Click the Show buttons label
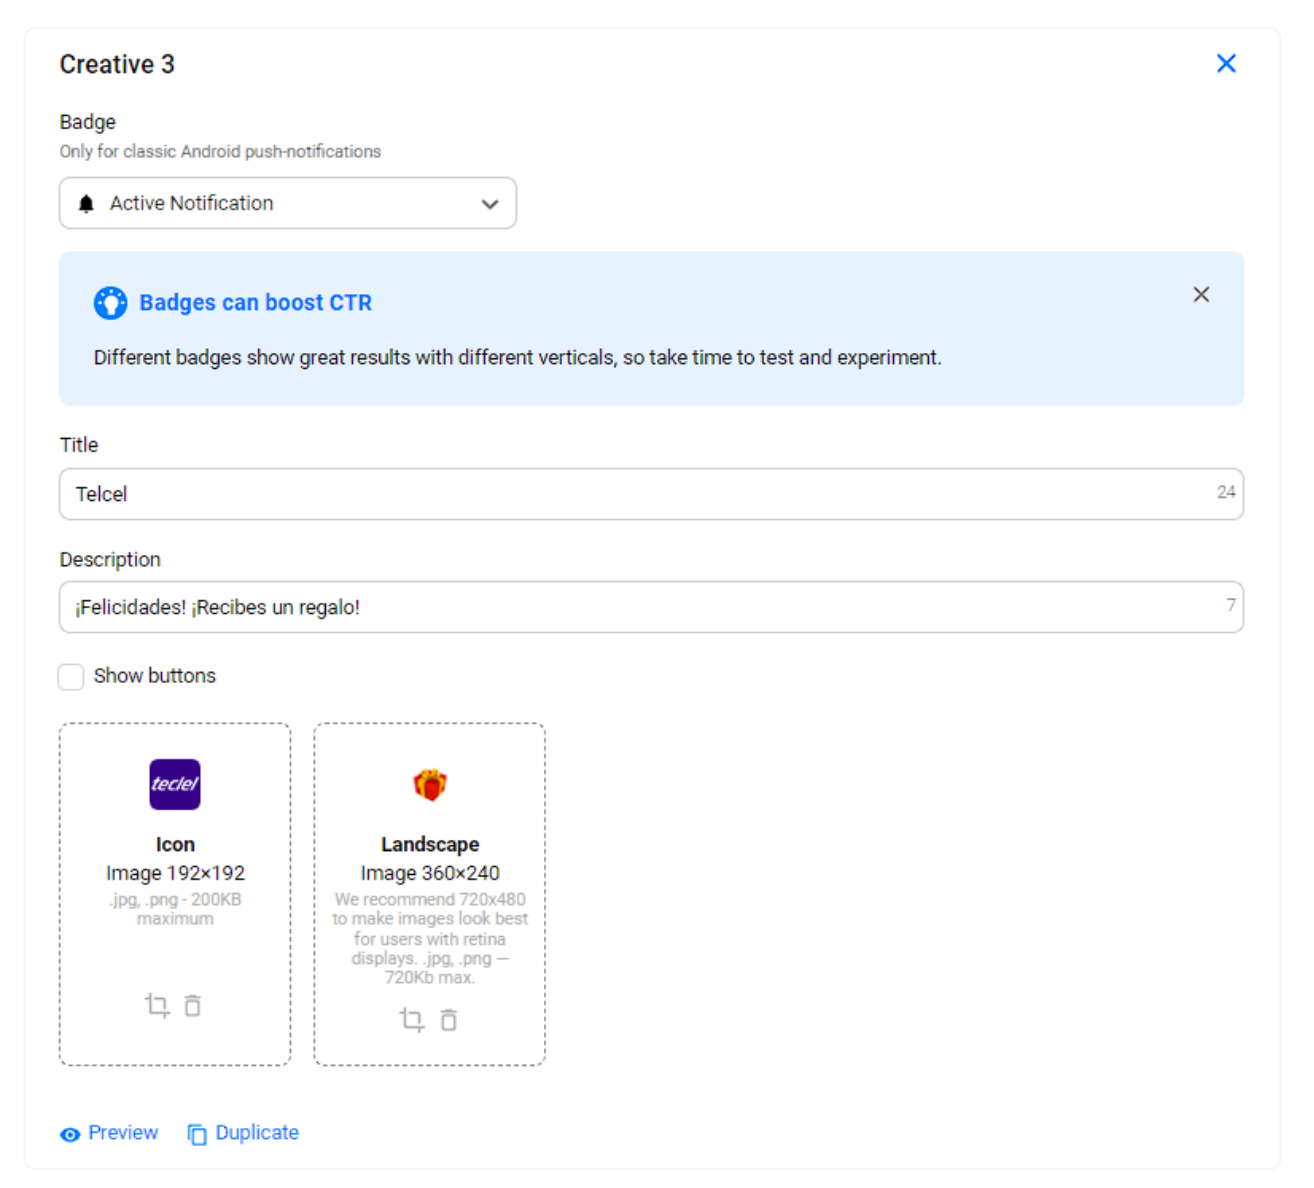Viewport: 1314px width, 1188px height. tap(155, 676)
